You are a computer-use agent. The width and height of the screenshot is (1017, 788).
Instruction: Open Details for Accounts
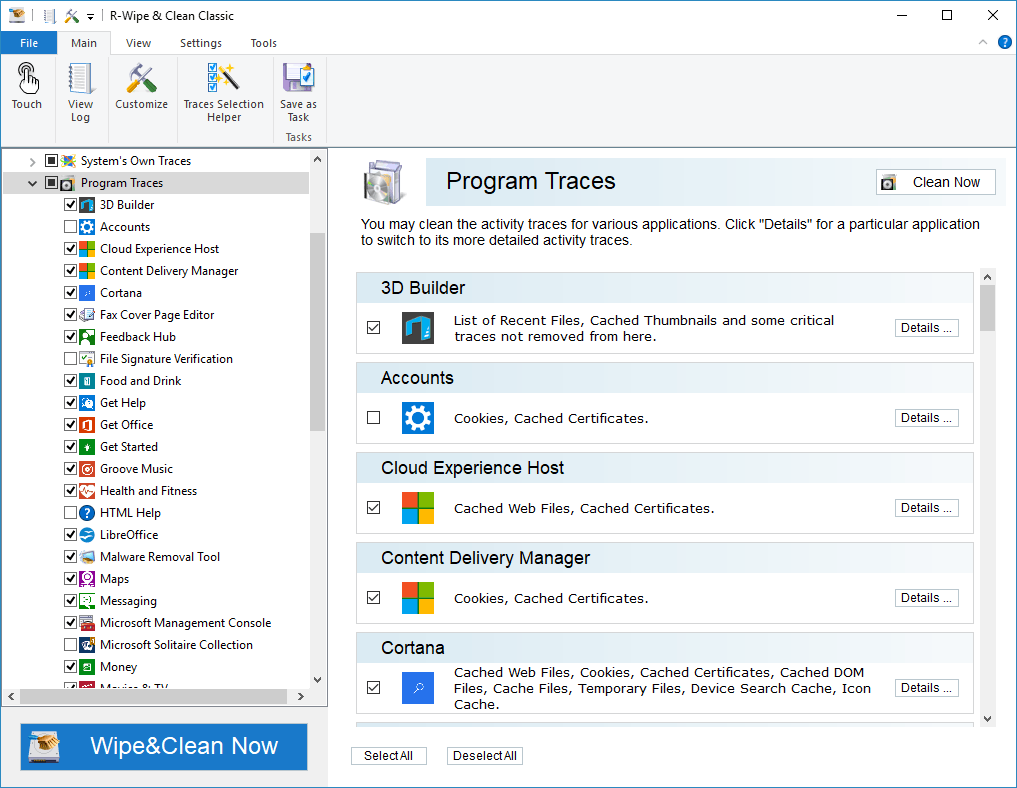click(926, 418)
